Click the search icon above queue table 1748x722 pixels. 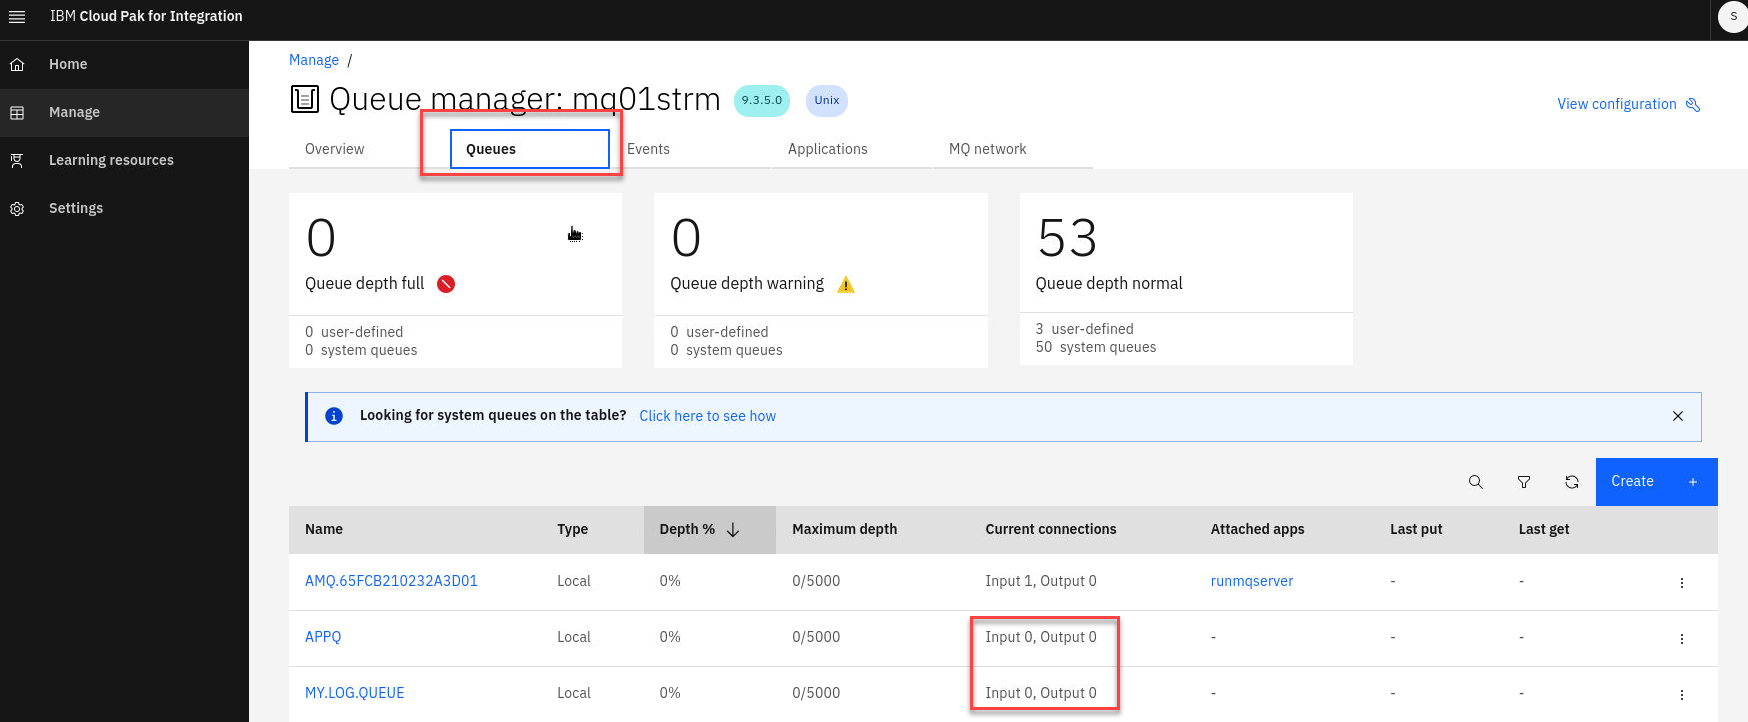(x=1475, y=482)
